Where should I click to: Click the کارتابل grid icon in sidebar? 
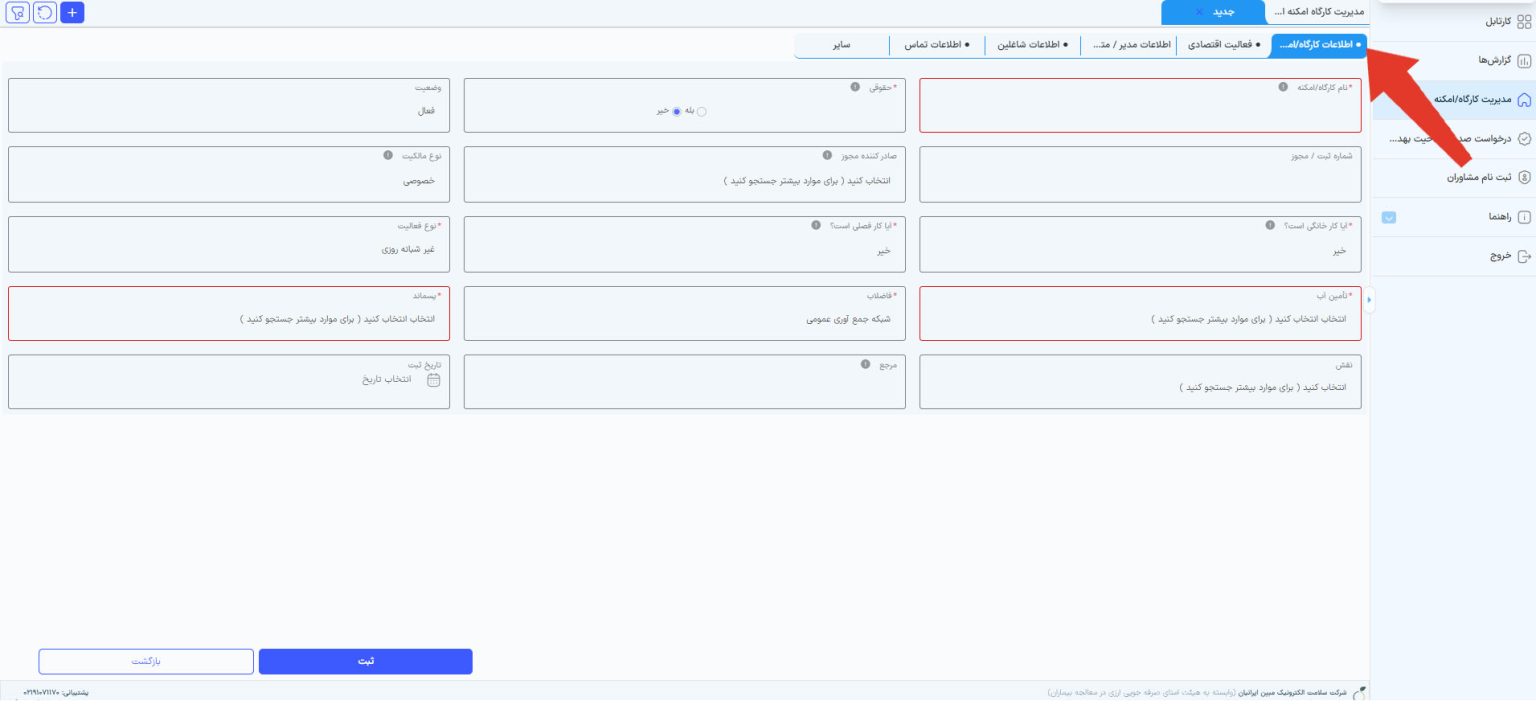coord(1524,21)
